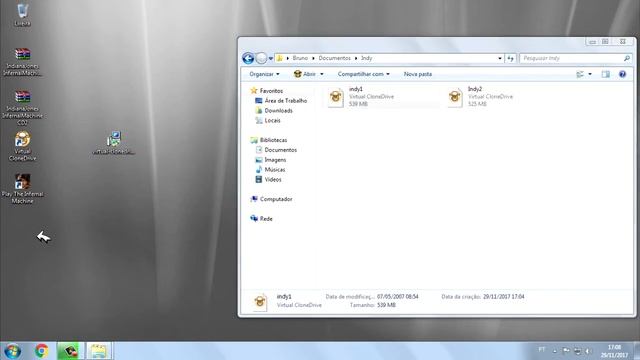Select the IndianaJones InfernalMachine archive icon on the desktop
Image resolution: width=640 pixels, height=360 pixels.
22,62
